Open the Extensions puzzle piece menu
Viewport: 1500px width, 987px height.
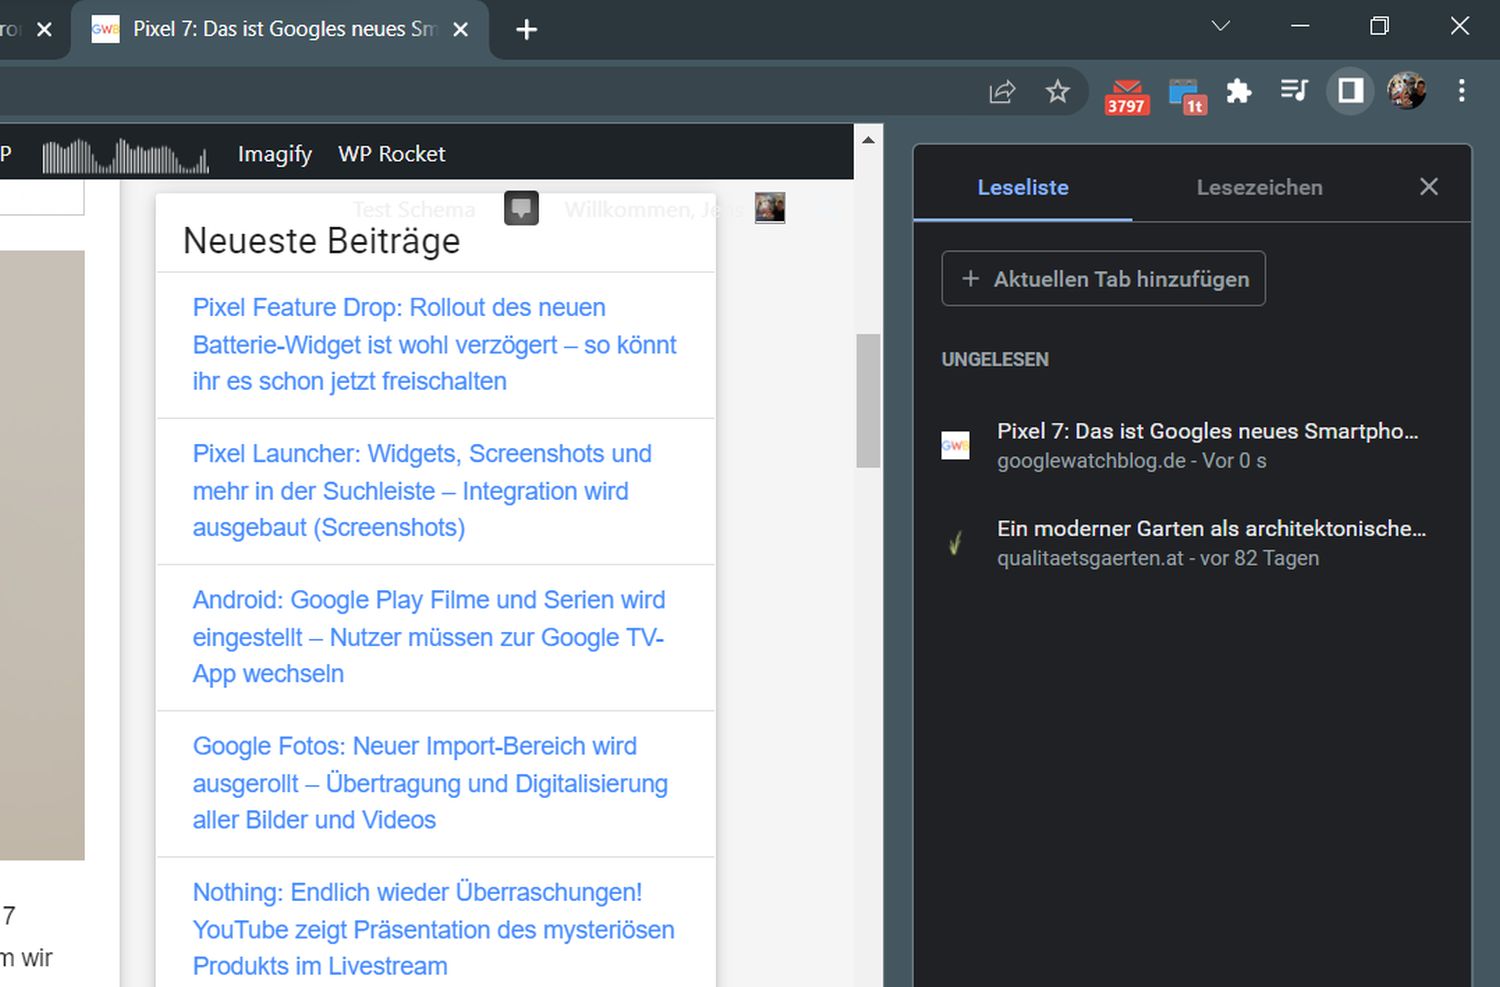(1239, 92)
